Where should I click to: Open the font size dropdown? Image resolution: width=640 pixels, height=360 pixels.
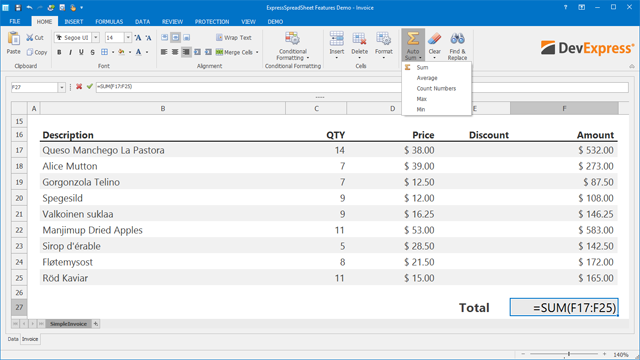(x=128, y=38)
